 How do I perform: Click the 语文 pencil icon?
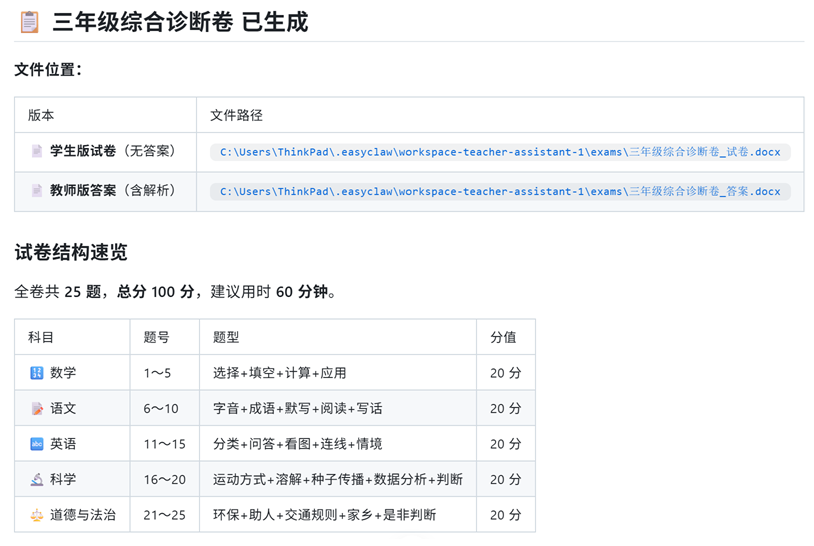coord(37,408)
